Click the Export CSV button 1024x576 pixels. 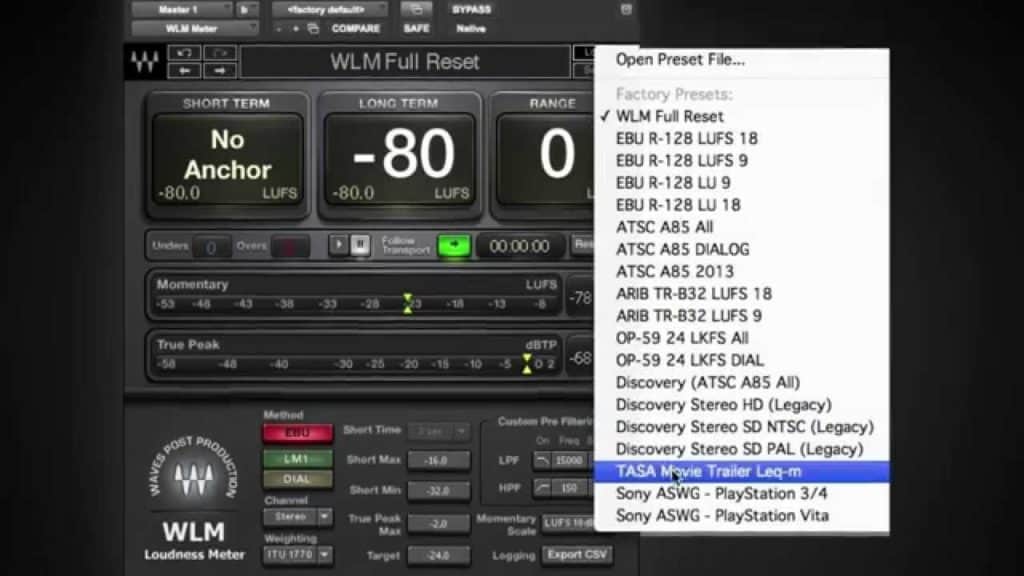577,555
